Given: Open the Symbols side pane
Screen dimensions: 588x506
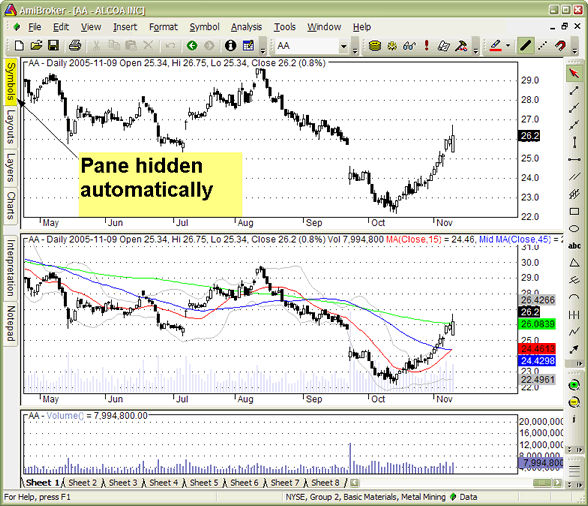Looking at the screenshot, I should point(11,81).
